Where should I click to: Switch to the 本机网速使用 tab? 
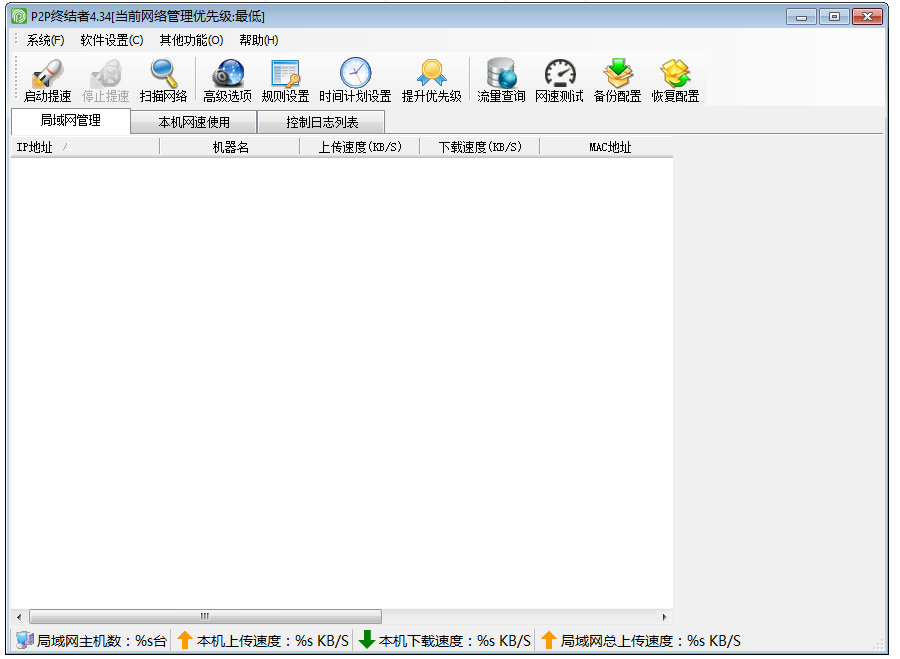[x=194, y=122]
